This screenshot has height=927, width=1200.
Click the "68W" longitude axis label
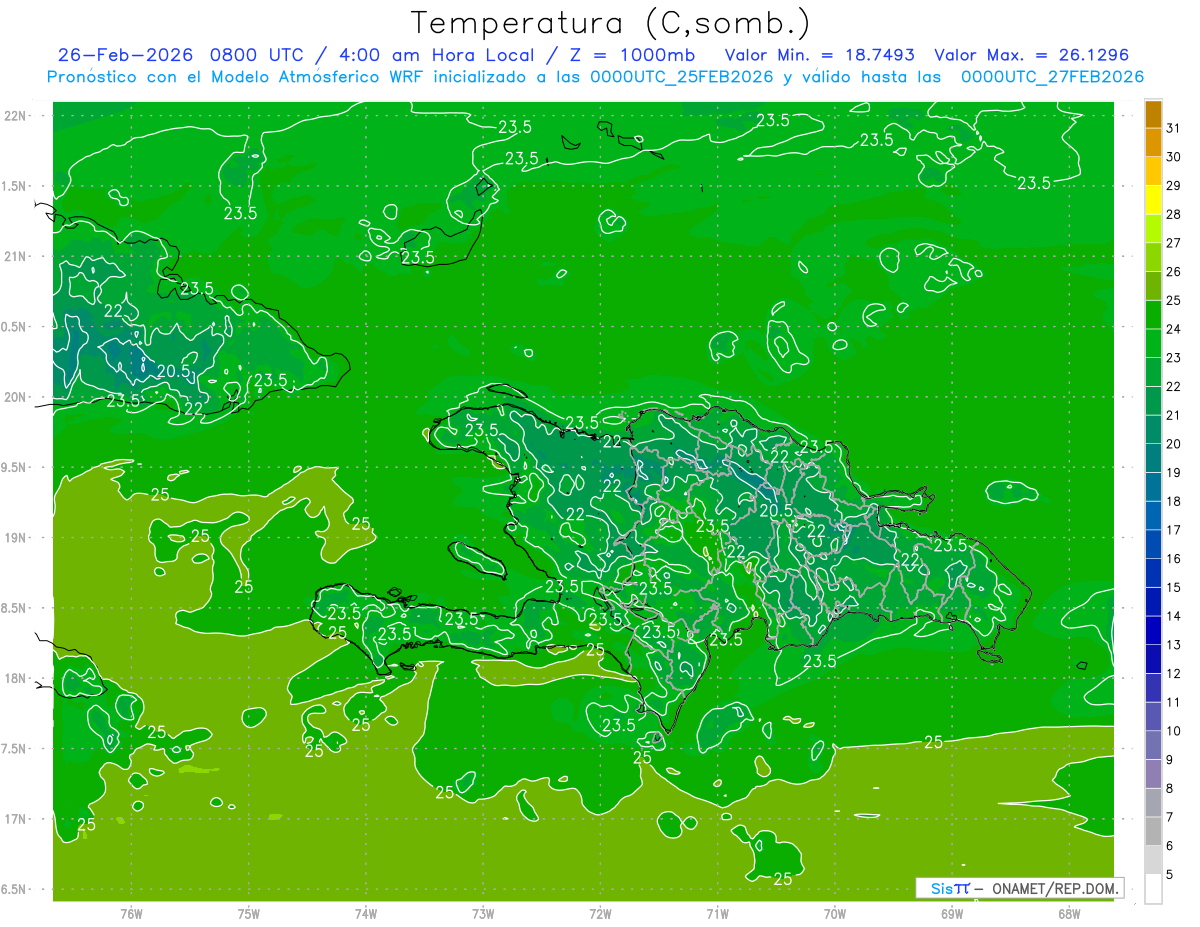point(1069,913)
